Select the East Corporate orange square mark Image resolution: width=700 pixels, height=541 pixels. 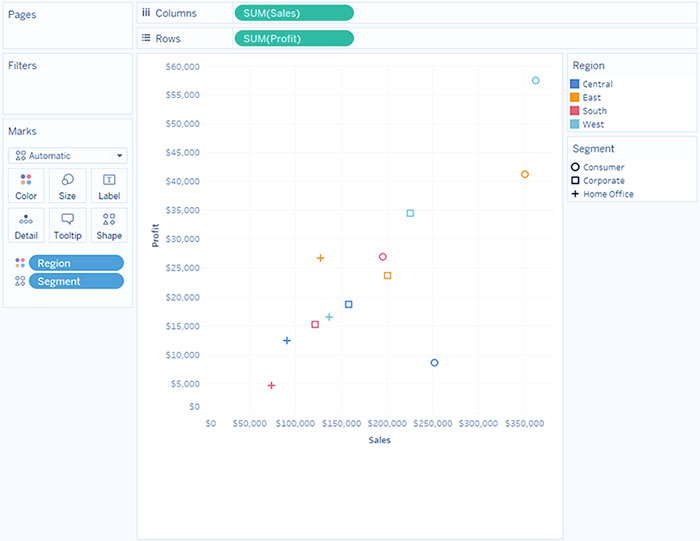pyautogui.click(x=388, y=275)
